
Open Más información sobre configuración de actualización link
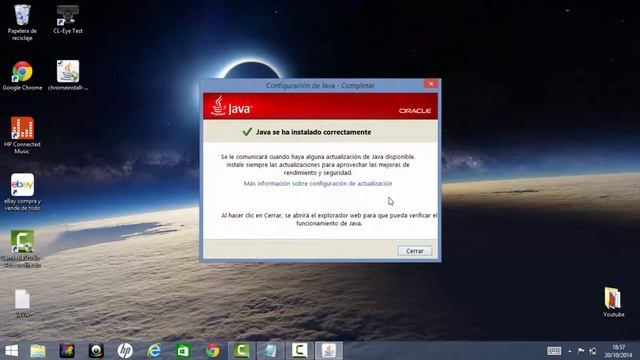click(318, 184)
